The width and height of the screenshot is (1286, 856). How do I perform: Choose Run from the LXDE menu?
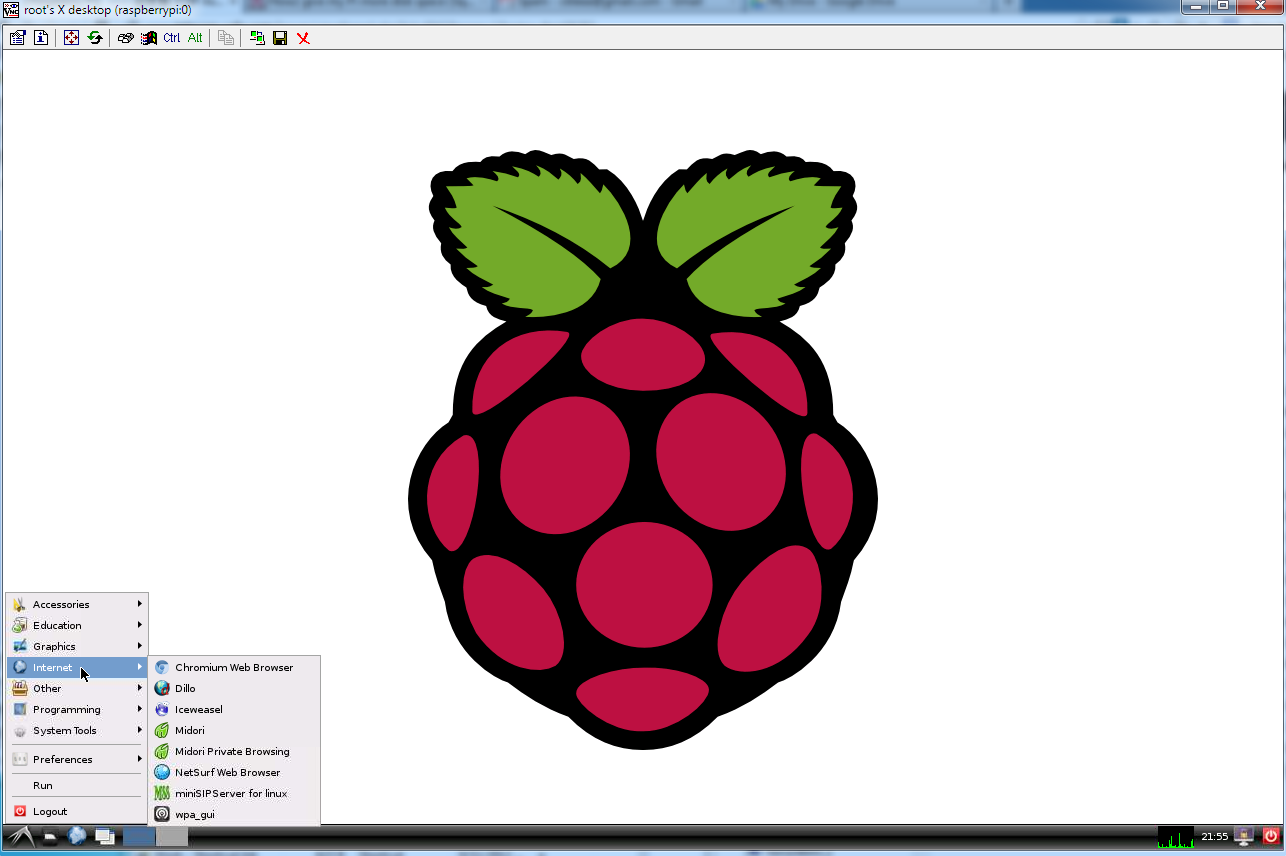[x=77, y=785]
